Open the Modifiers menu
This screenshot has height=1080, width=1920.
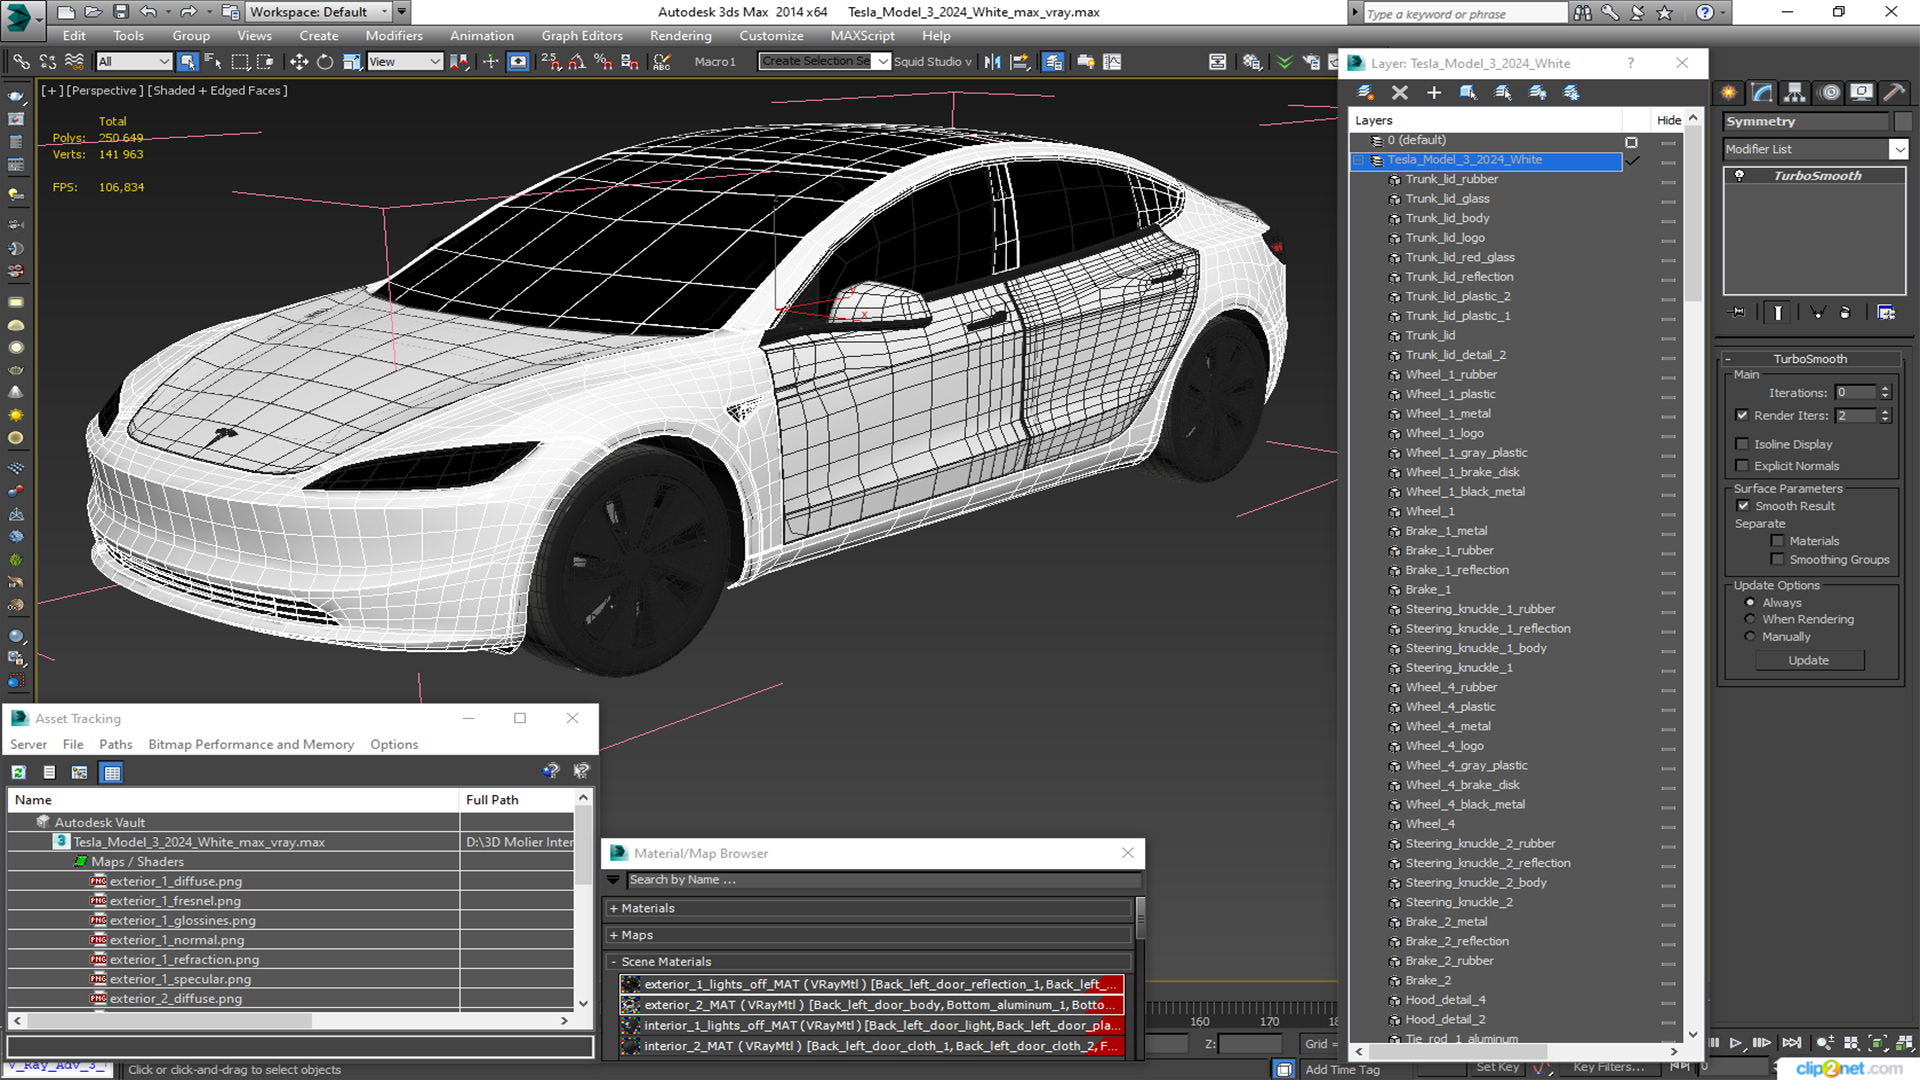click(x=394, y=36)
